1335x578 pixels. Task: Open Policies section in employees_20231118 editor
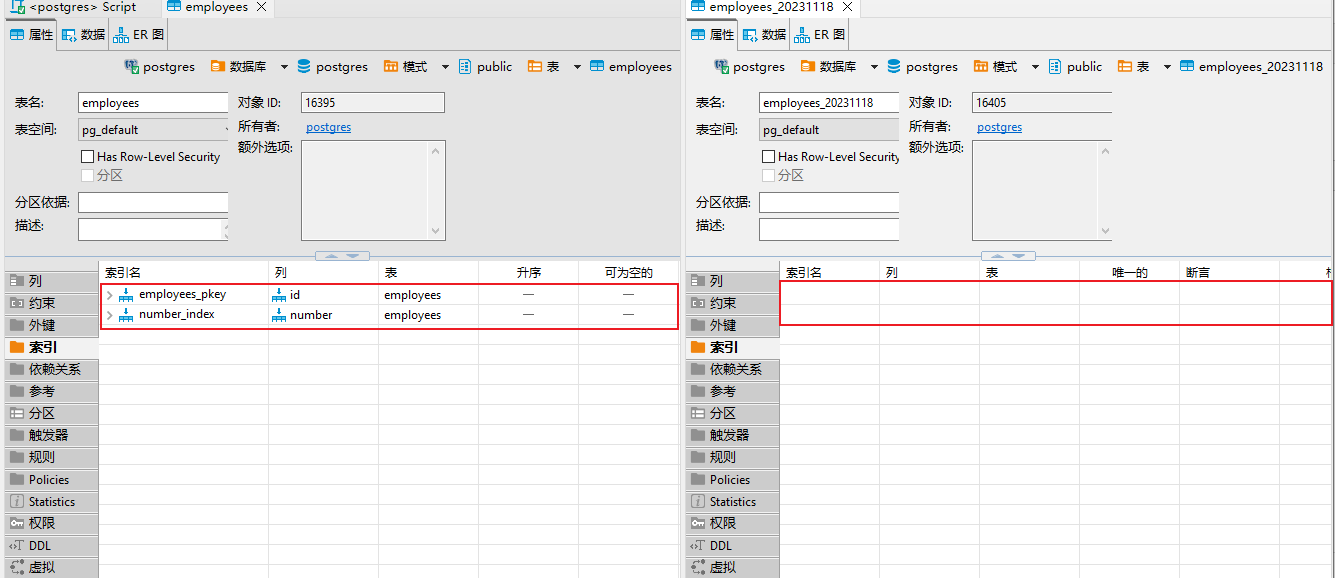pyautogui.click(x=731, y=480)
